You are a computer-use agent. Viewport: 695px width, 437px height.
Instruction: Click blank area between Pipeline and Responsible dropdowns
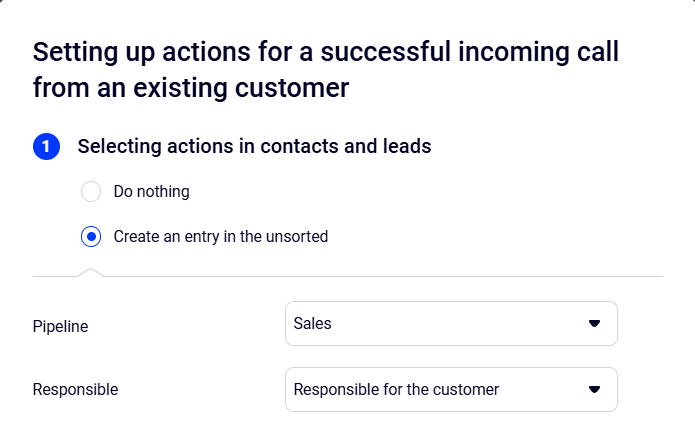[451, 357]
